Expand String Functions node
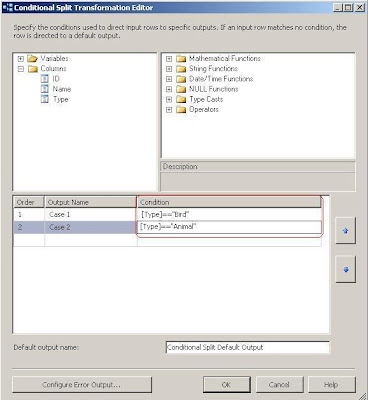Screen dimensions: 368x400 tap(169, 69)
